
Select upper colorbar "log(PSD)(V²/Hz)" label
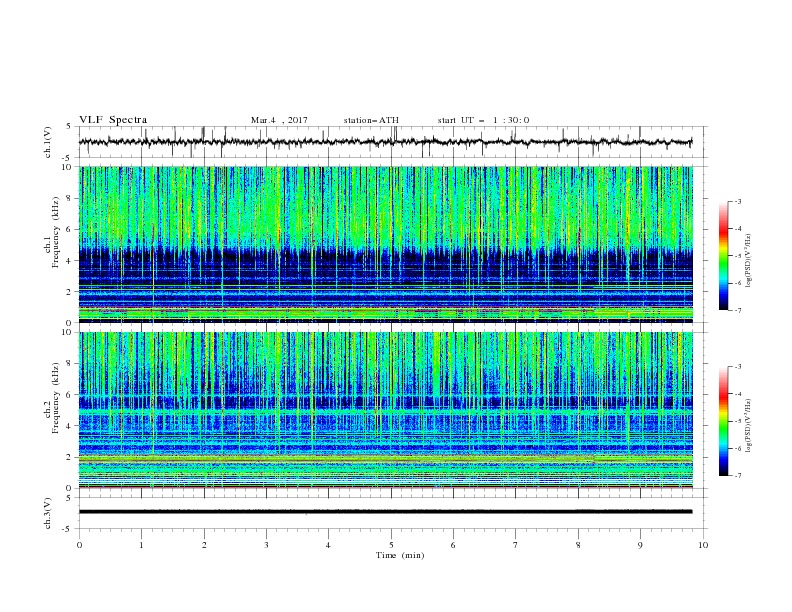(749, 261)
